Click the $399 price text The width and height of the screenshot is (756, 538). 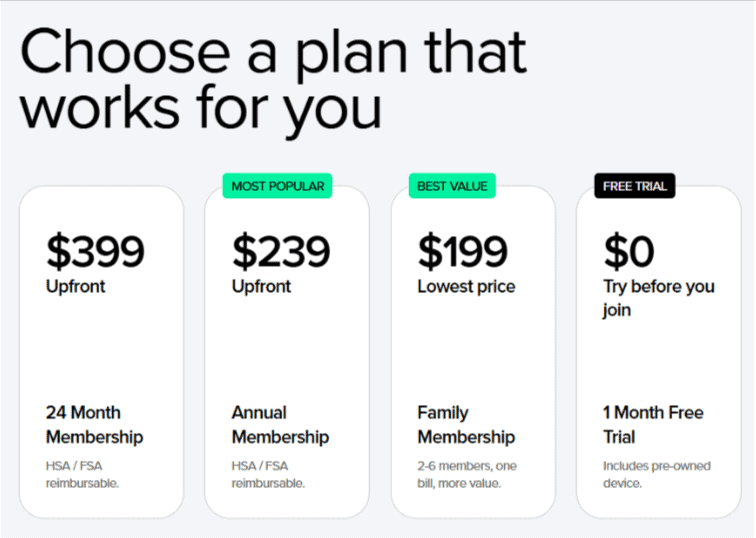pyautogui.click(x=95, y=251)
